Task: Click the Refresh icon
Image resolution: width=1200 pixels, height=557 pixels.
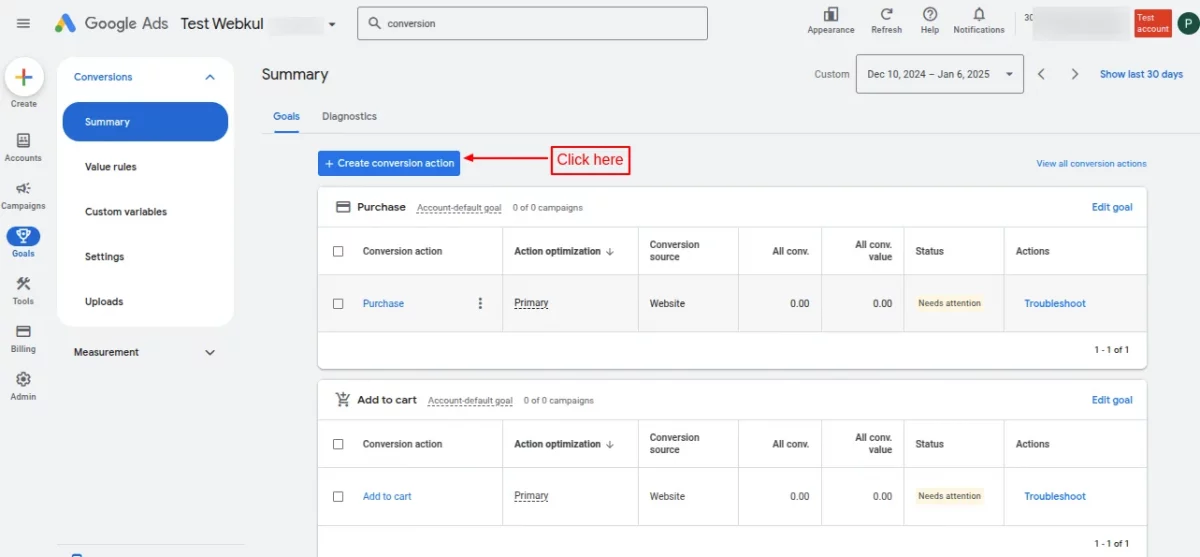Action: (x=886, y=14)
